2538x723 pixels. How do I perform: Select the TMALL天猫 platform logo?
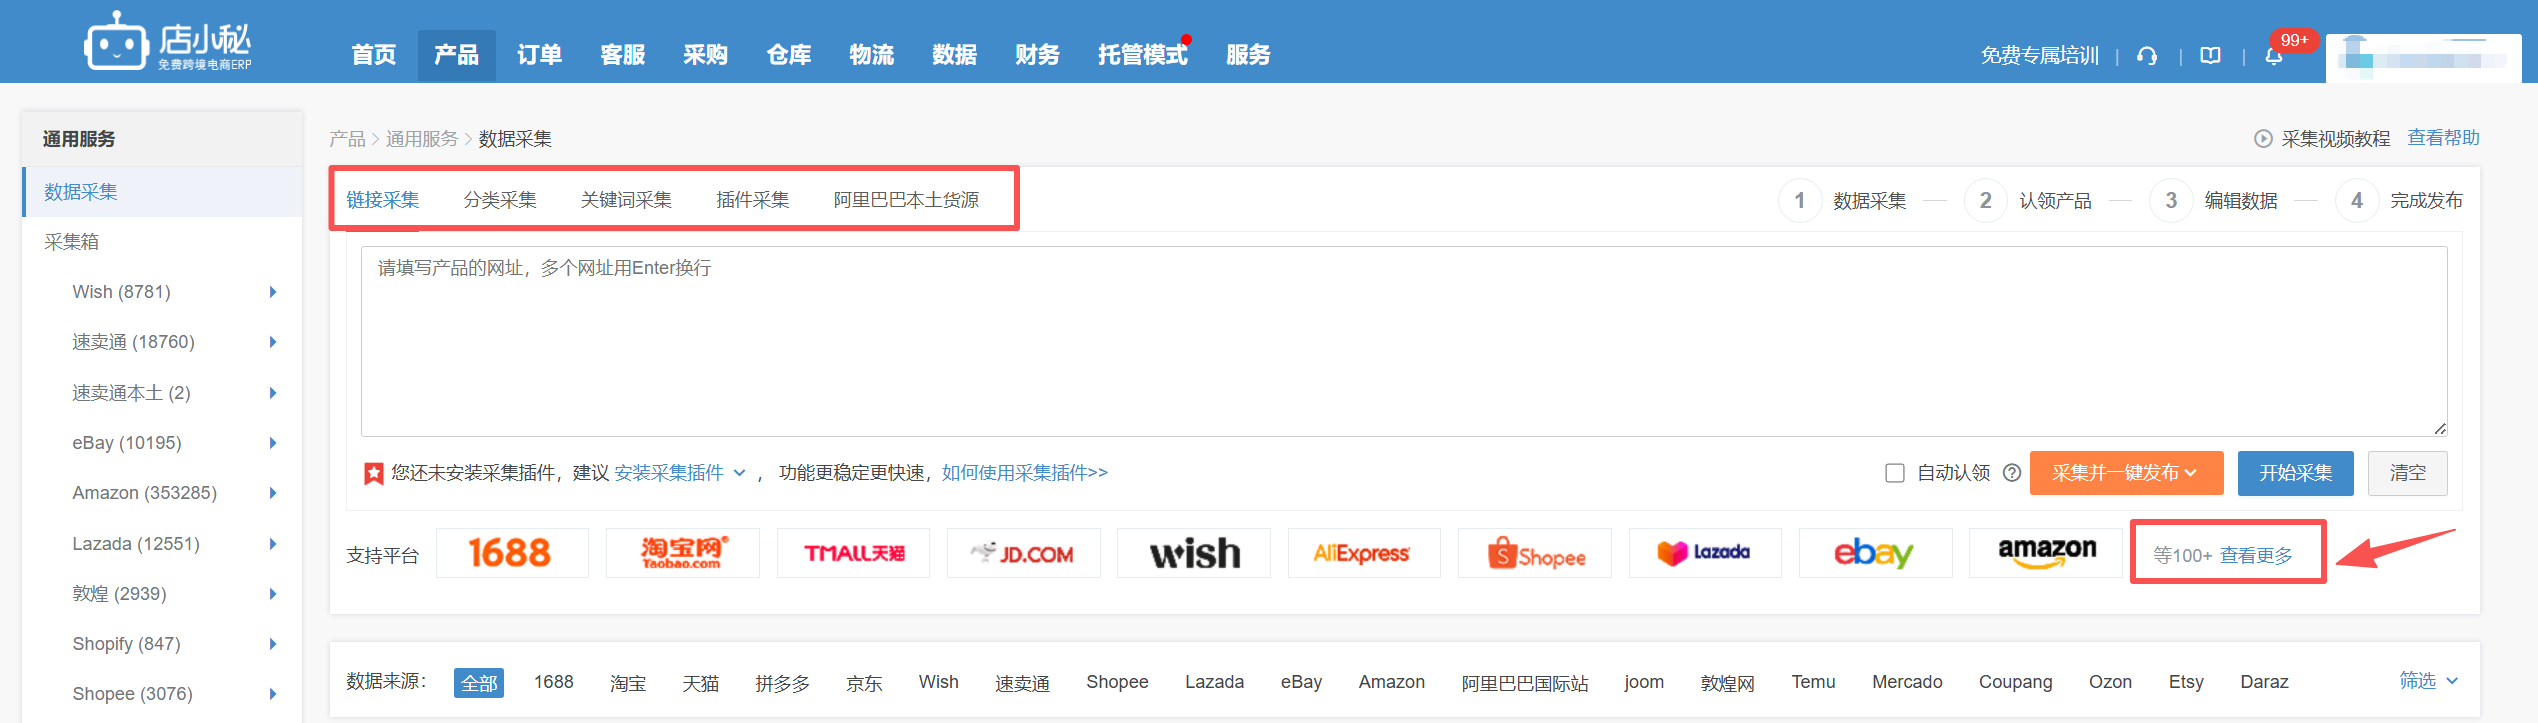853,553
